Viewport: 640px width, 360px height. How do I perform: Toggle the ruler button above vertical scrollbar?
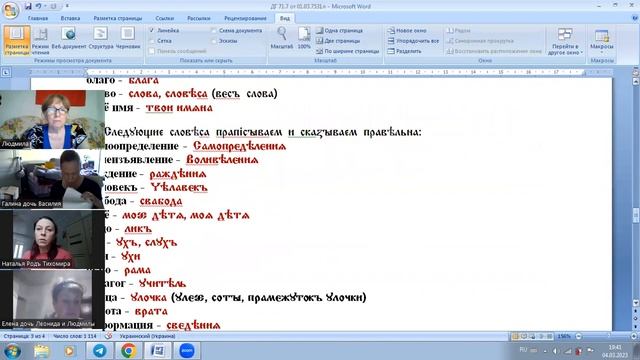click(x=636, y=72)
